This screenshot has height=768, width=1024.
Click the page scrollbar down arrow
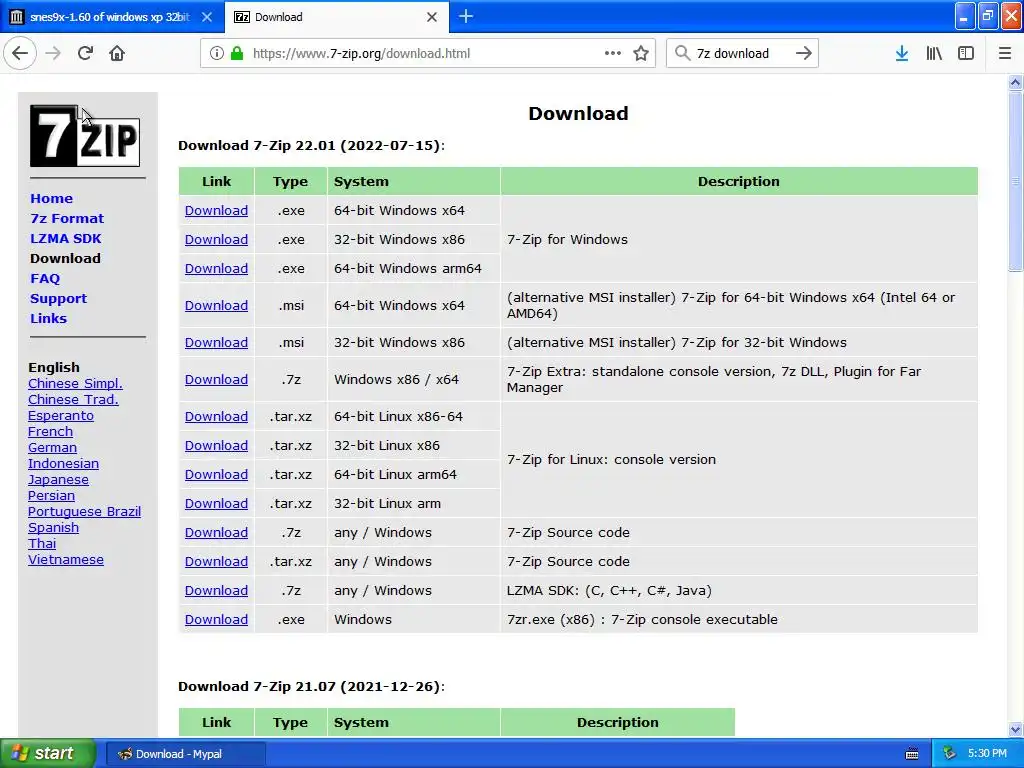(1015, 729)
